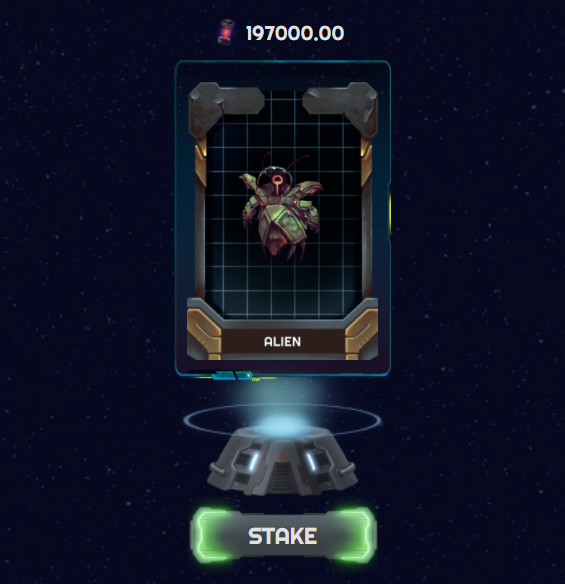Click the bottom-right gold corner of card frame
Screen dimensions: 565x584
(361, 333)
